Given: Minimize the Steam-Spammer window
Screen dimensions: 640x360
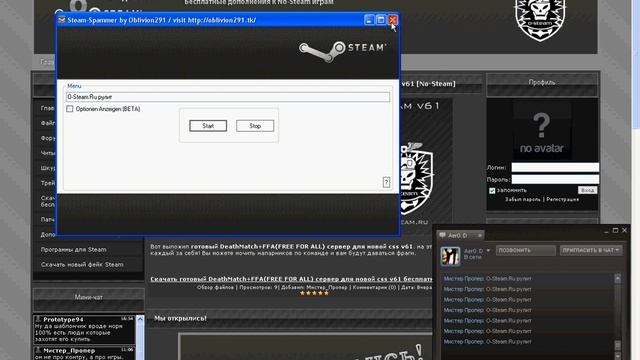Looking at the screenshot, I should tap(369, 20).
